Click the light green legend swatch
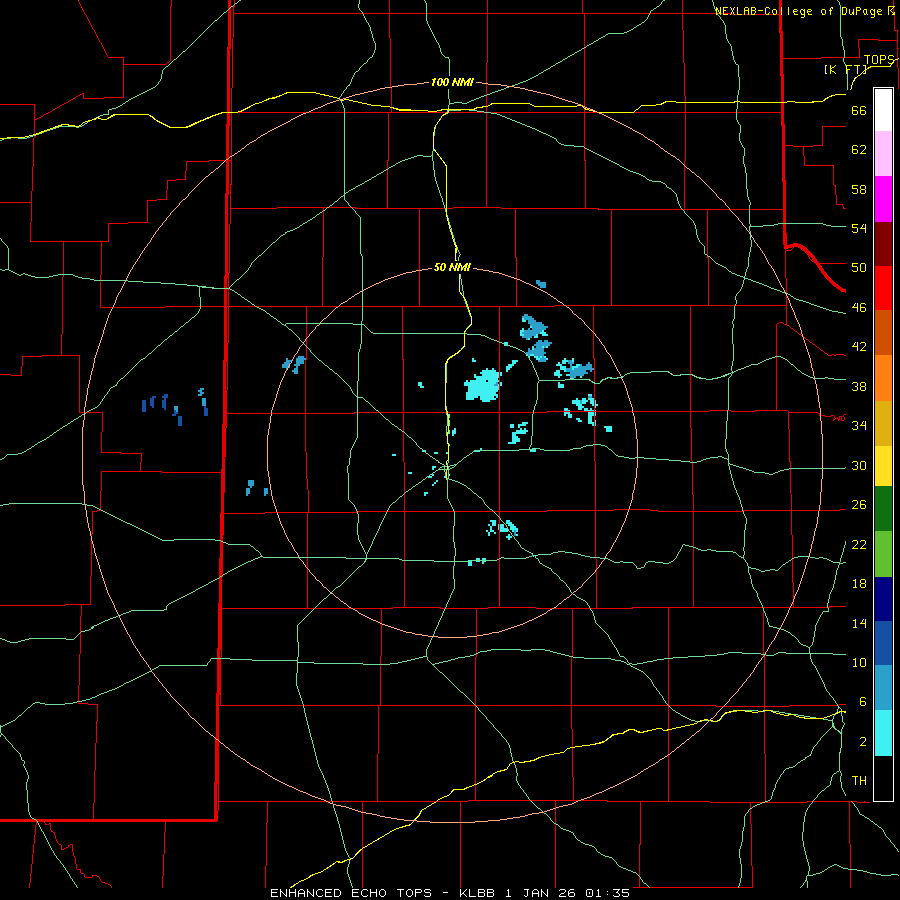The height and width of the screenshot is (900, 900). (x=883, y=554)
